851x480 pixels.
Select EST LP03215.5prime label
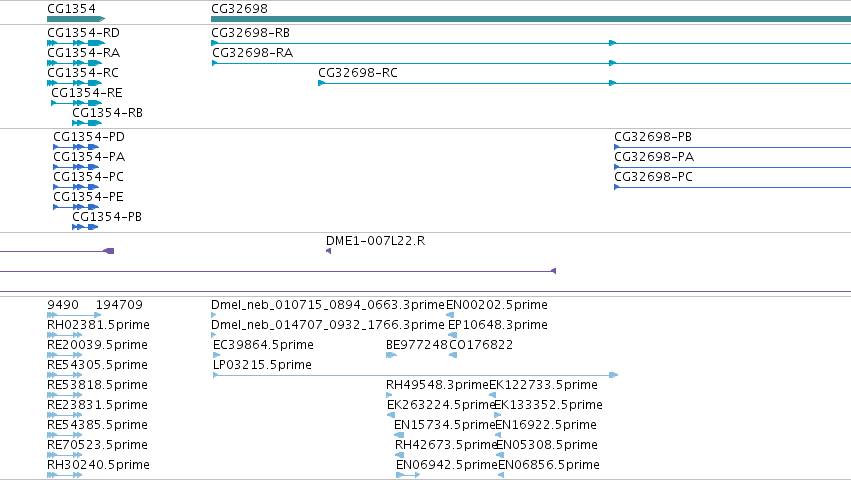tap(262, 365)
